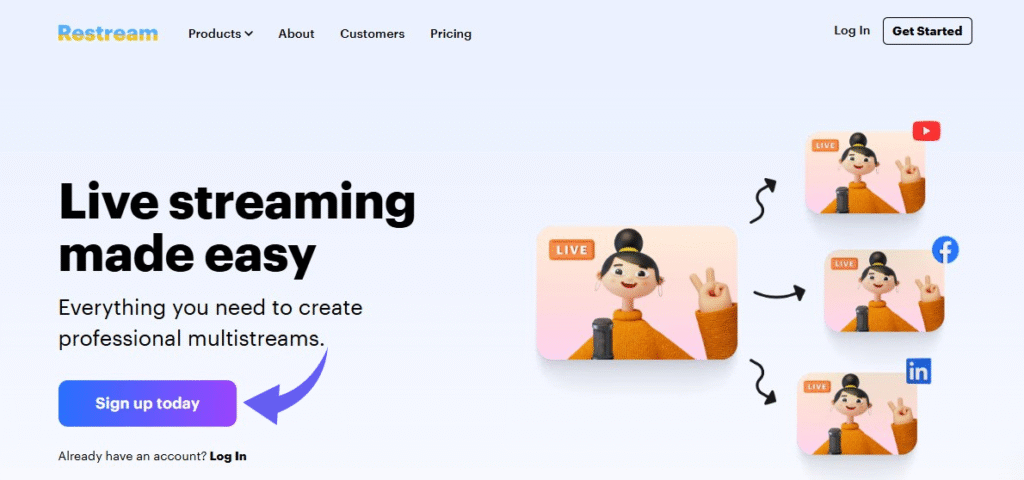
Task: Select the main live stream thumbnail
Action: 637,293
